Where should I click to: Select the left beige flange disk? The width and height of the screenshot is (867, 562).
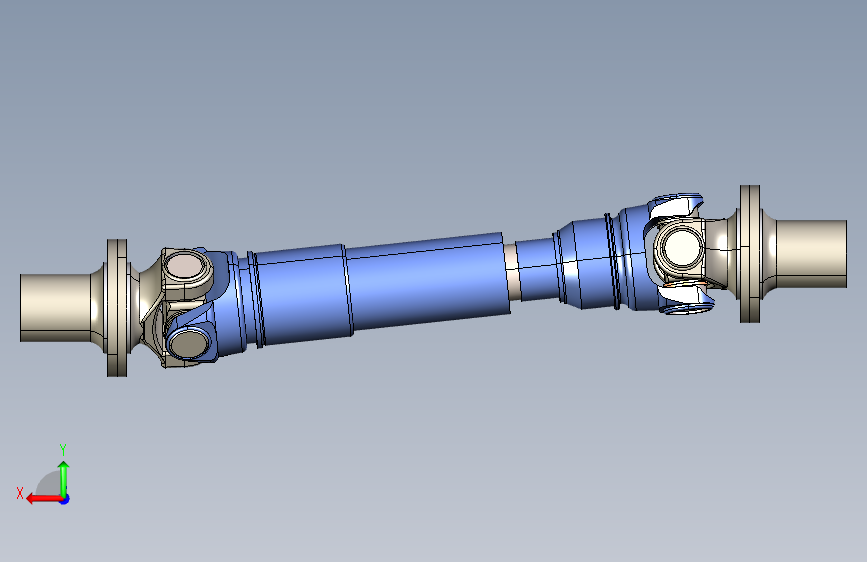117,308
